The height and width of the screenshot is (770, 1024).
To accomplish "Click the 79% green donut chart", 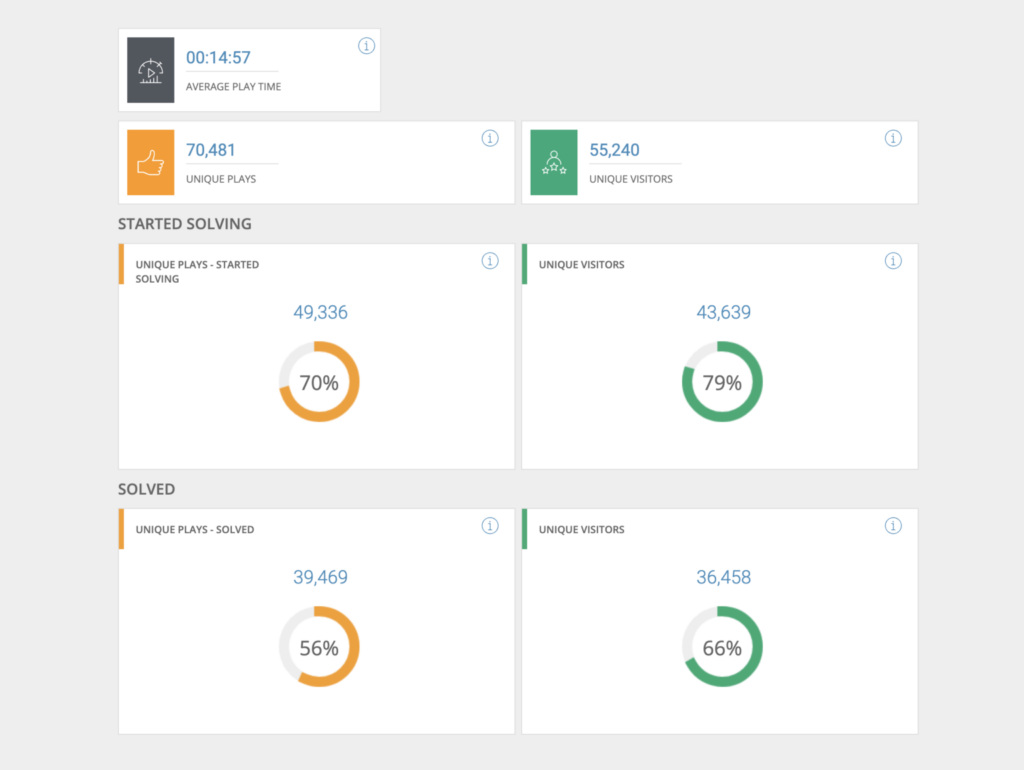I will [x=722, y=382].
